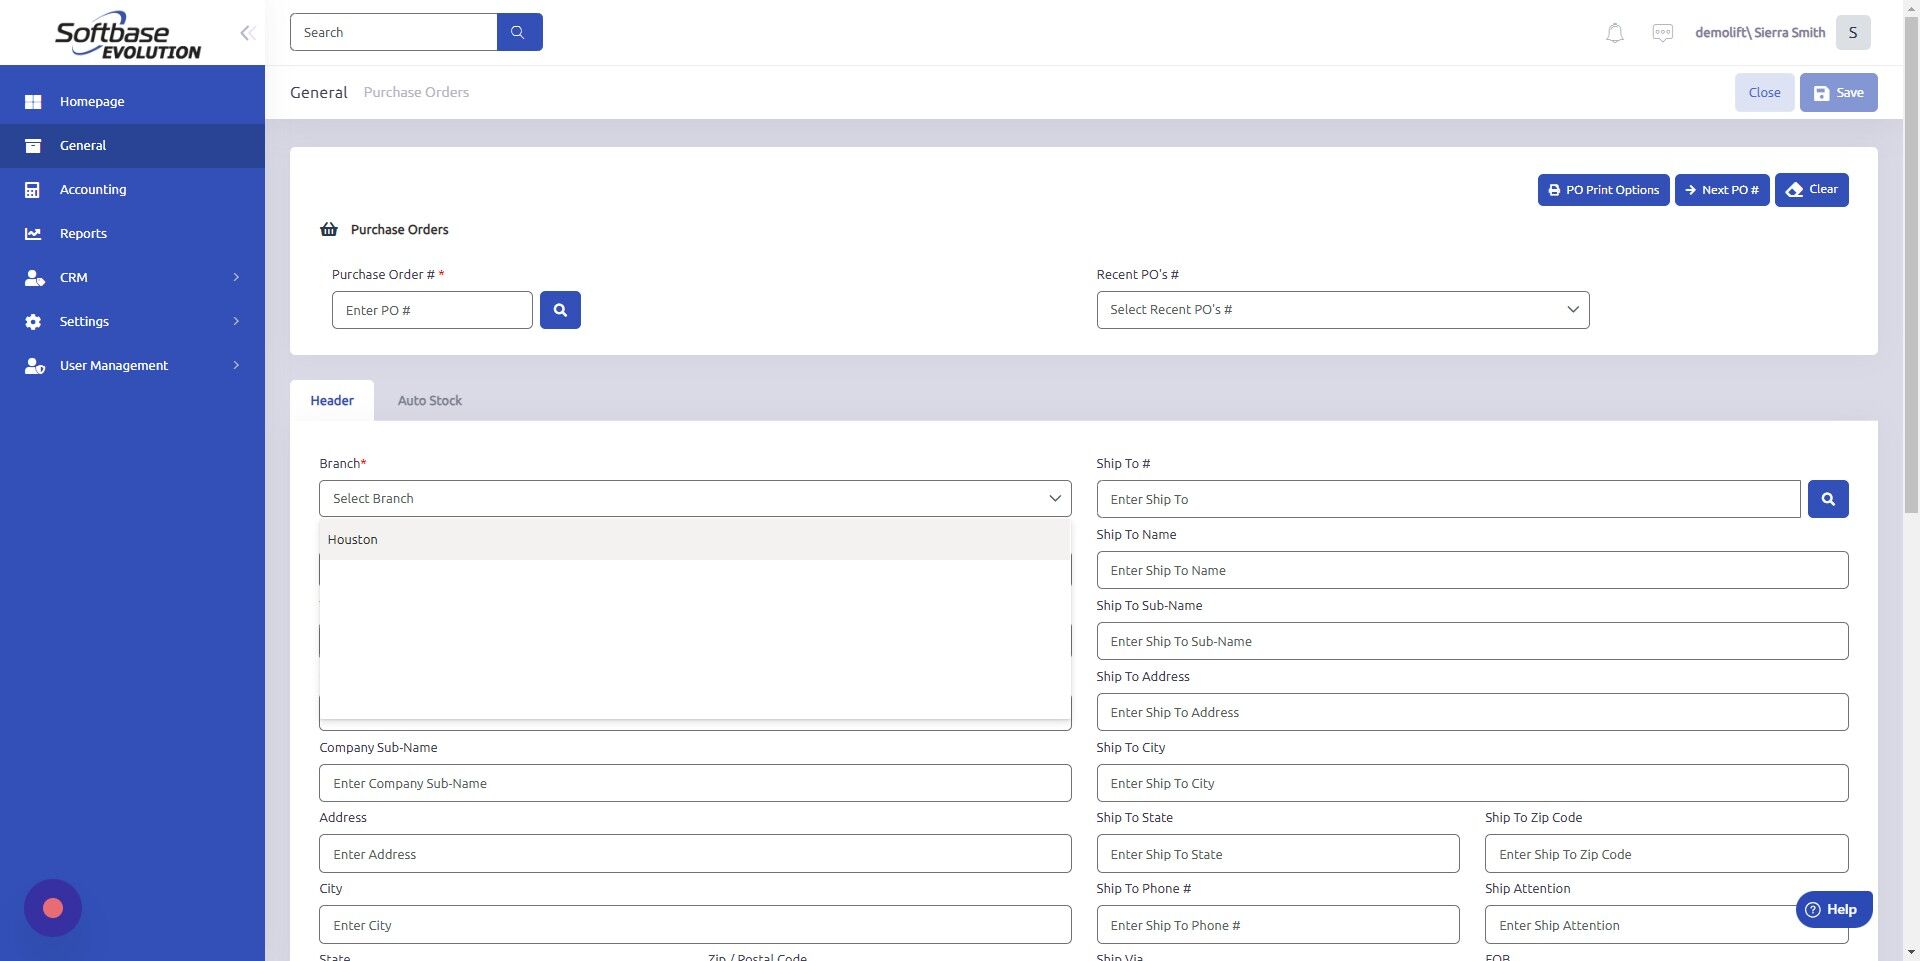Click the Enter PO # field
This screenshot has height=961, width=1920.
(432, 310)
